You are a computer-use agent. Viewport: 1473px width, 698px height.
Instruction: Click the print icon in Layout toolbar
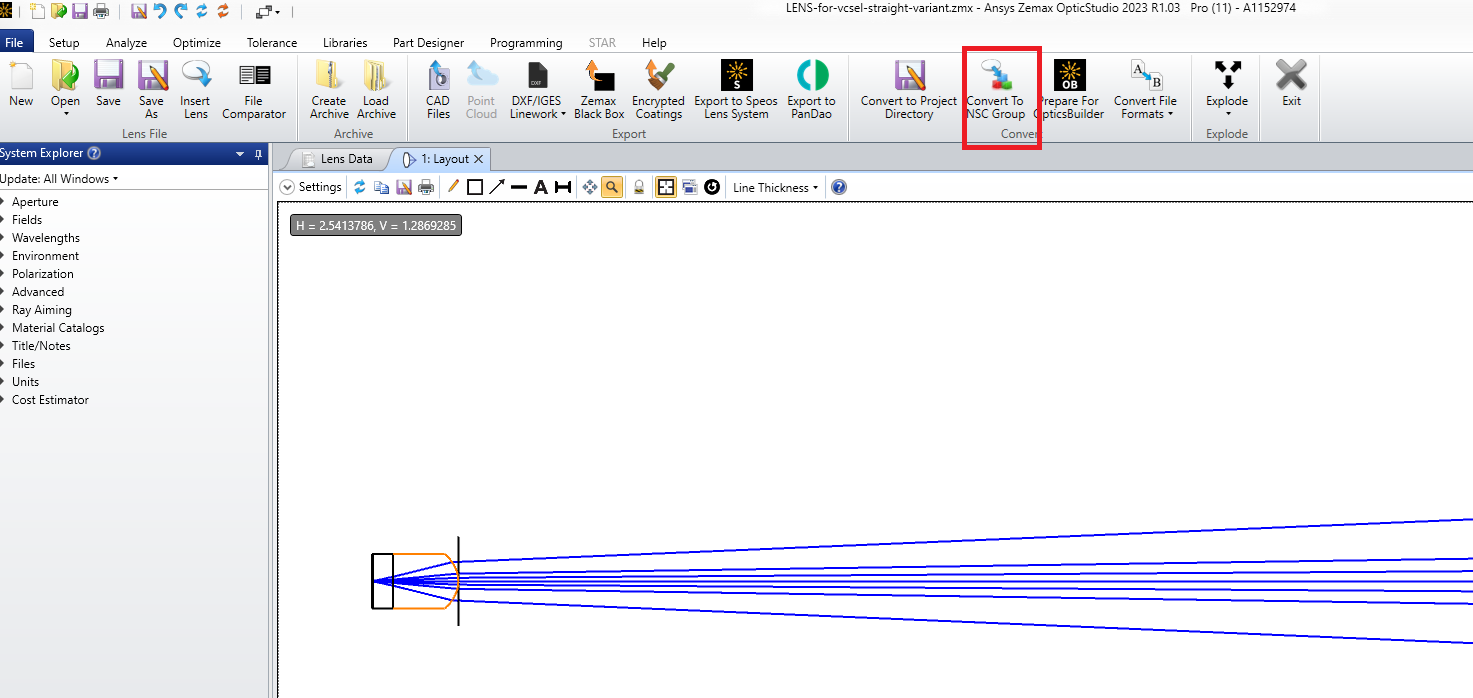(426, 187)
